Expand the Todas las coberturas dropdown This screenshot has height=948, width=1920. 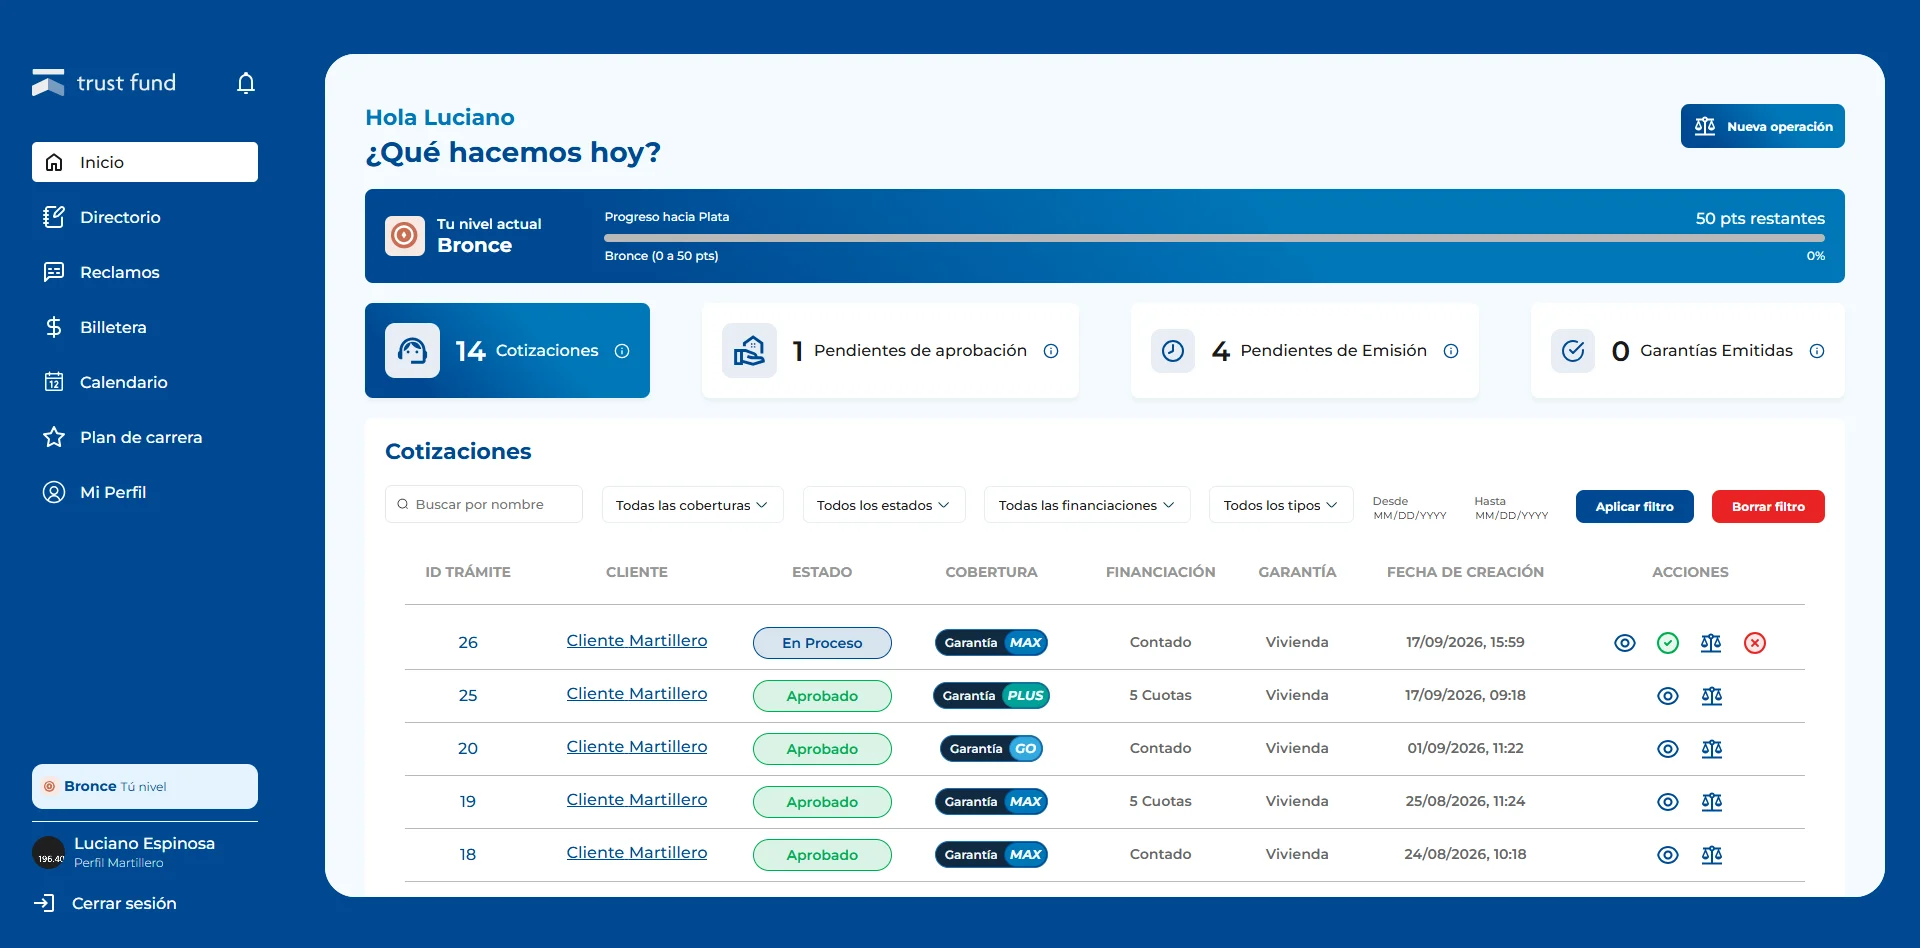pyautogui.click(x=692, y=505)
